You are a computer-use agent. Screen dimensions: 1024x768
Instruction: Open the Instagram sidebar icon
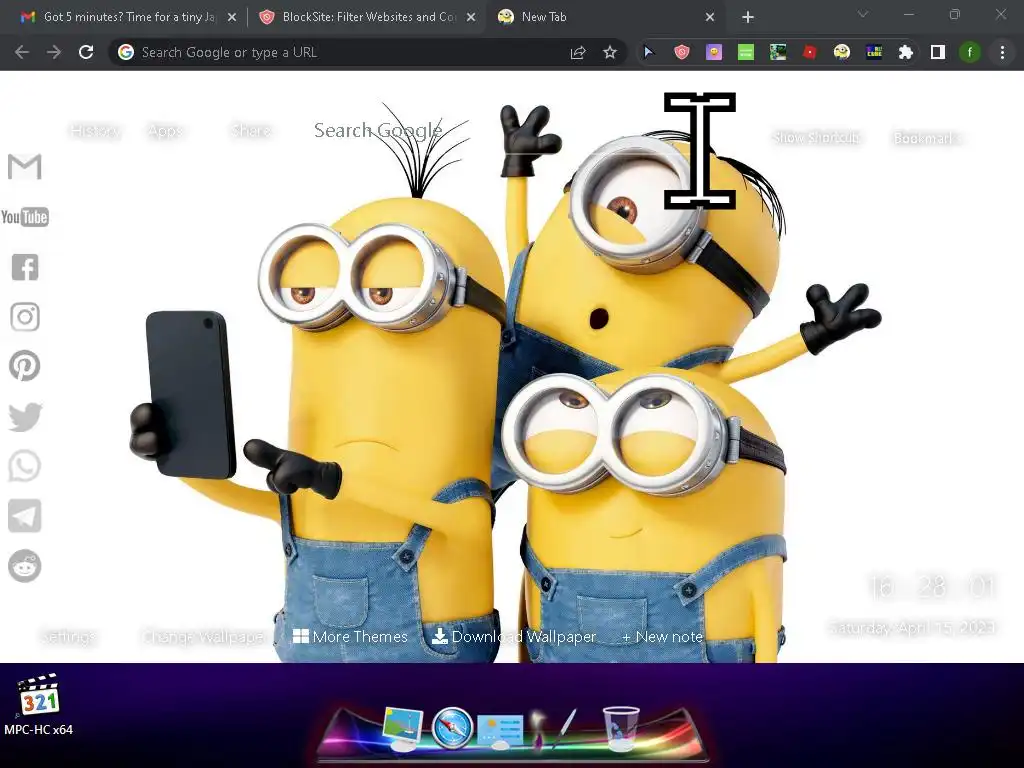click(x=25, y=317)
